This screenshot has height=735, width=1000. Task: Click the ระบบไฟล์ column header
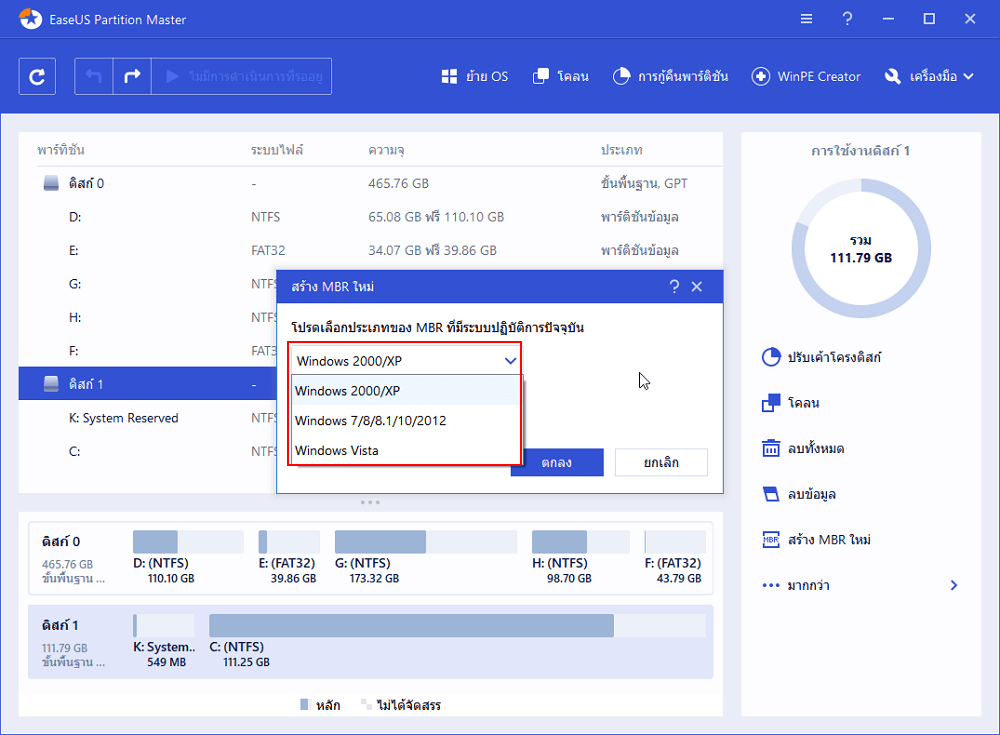pos(277,150)
